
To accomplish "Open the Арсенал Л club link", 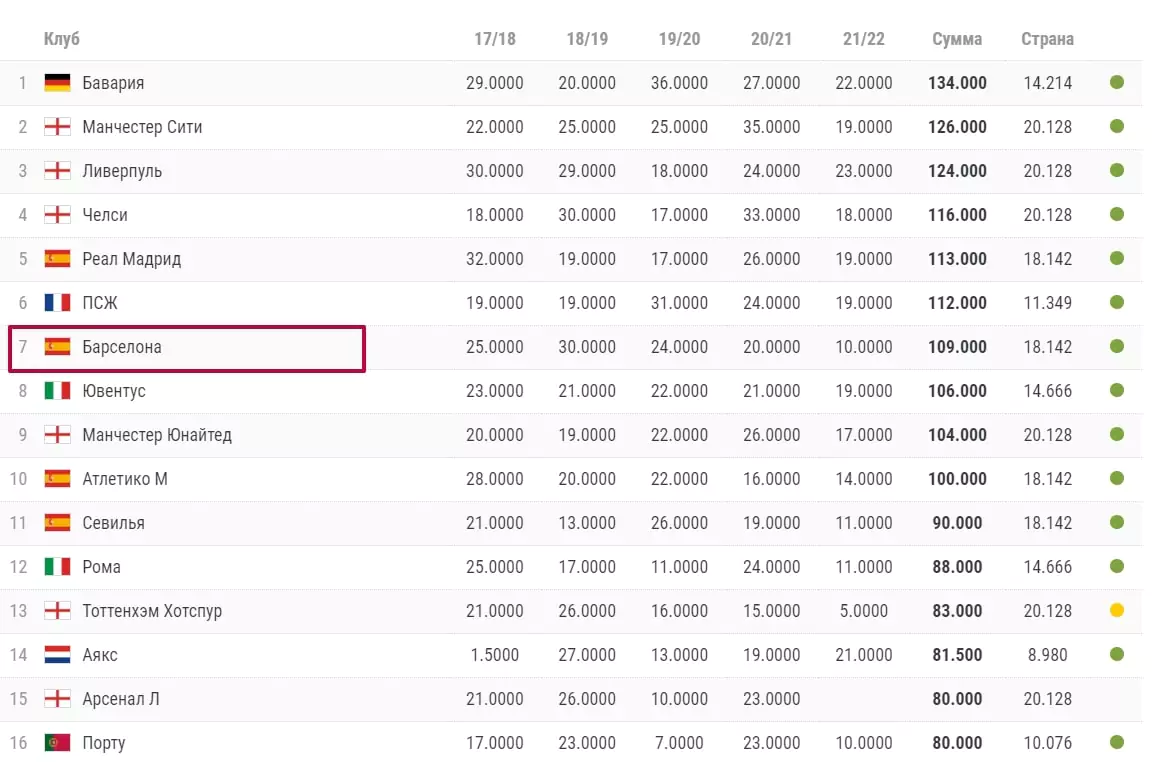I will (x=121, y=699).
